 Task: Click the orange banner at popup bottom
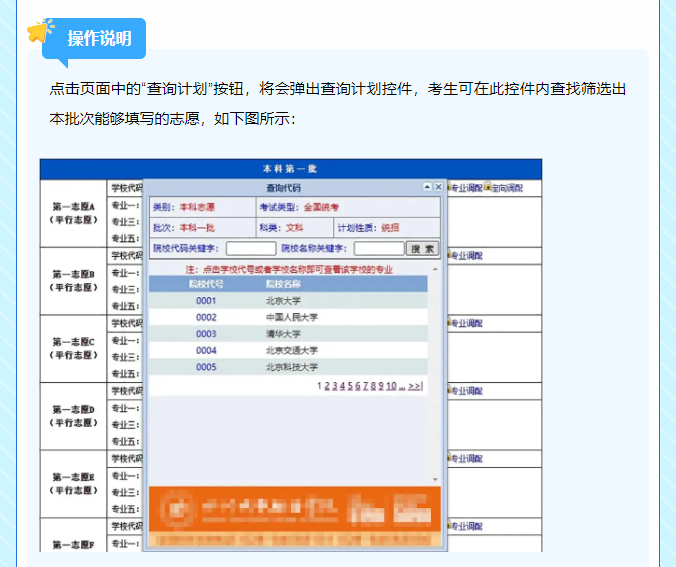pos(294,510)
